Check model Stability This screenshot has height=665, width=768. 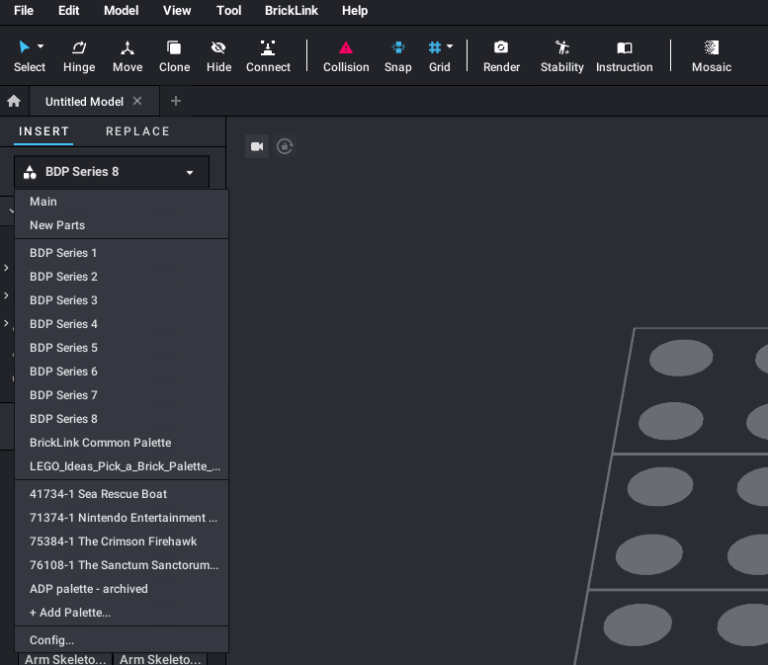tap(561, 55)
